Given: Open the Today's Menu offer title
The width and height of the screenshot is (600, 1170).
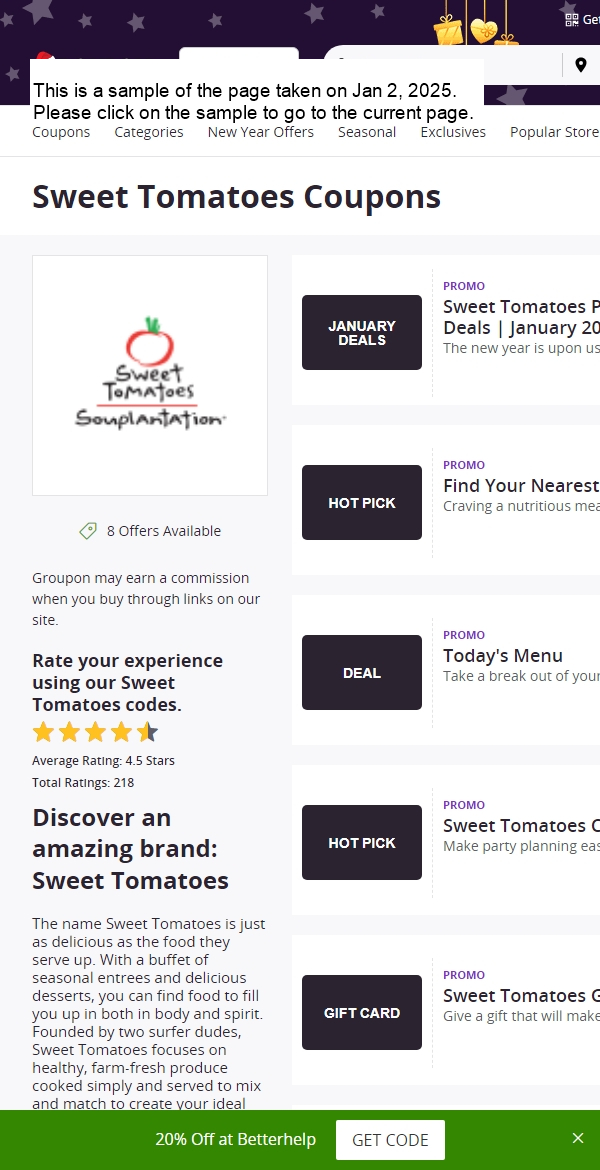Looking at the screenshot, I should pos(503,656).
